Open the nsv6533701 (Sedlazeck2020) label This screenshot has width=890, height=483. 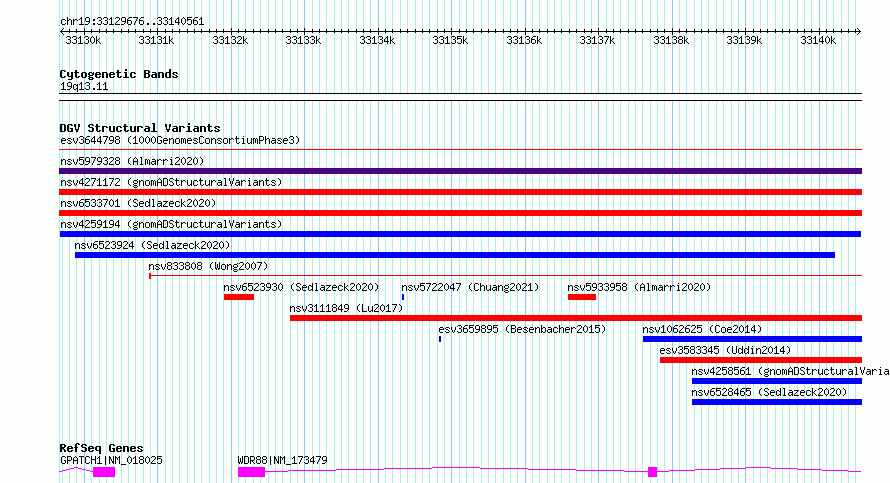click(138, 203)
